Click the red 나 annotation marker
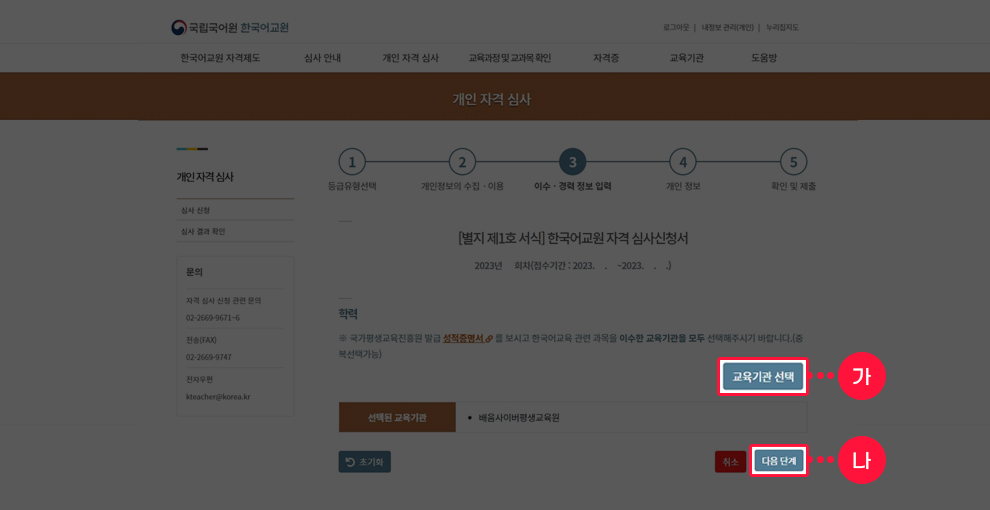Screen dimensions: 990x510 pyautogui.click(x=862, y=461)
